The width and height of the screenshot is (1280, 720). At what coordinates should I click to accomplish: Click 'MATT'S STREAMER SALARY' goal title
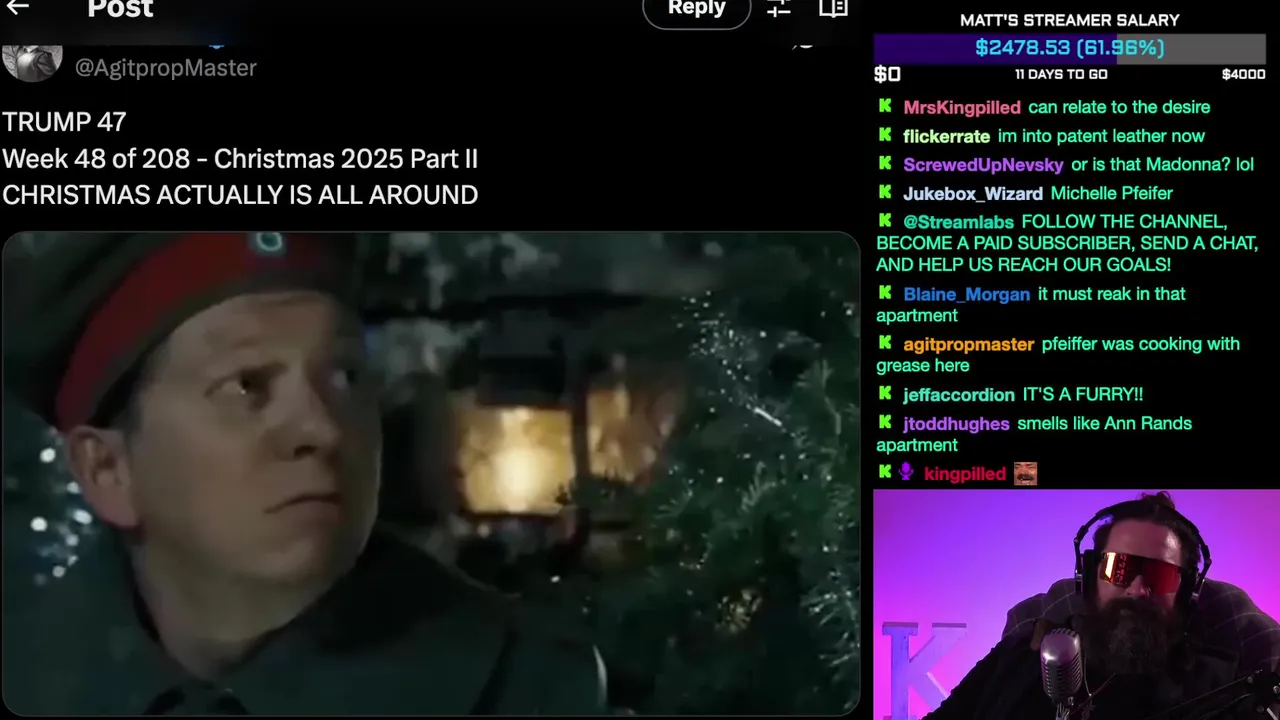(x=1070, y=20)
